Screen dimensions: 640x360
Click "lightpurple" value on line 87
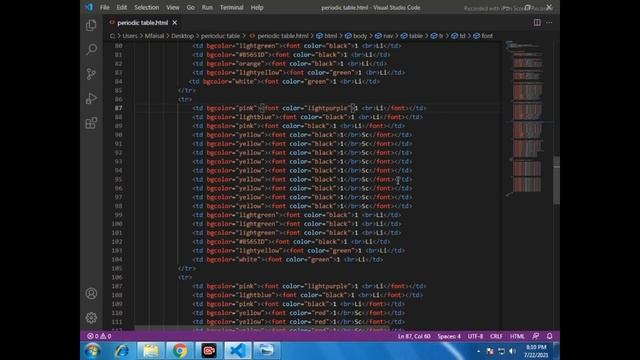coord(328,108)
